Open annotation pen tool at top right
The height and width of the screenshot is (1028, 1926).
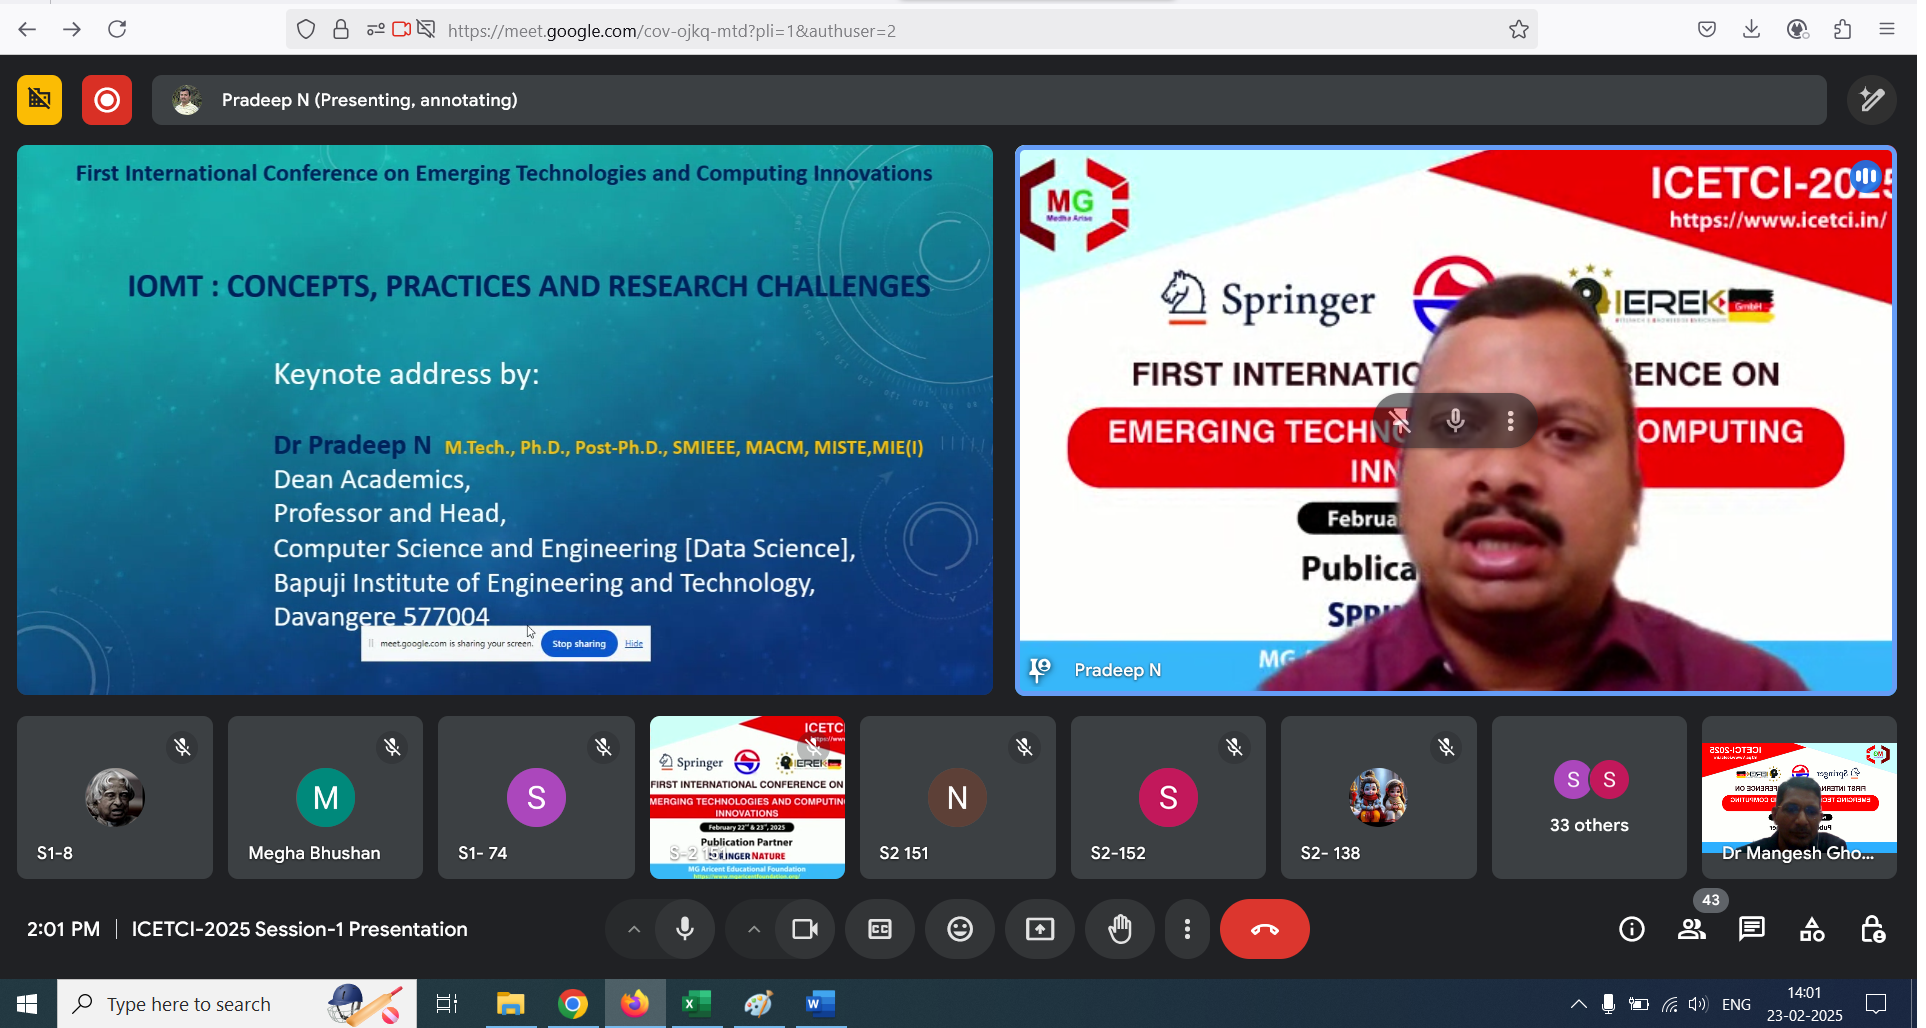(x=1871, y=100)
